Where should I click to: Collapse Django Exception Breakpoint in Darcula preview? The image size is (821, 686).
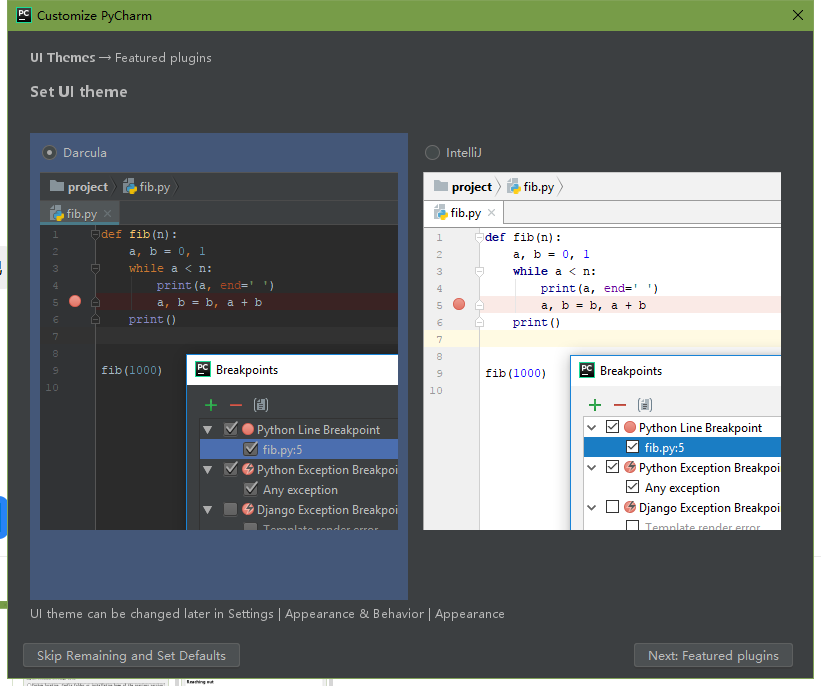pos(208,510)
